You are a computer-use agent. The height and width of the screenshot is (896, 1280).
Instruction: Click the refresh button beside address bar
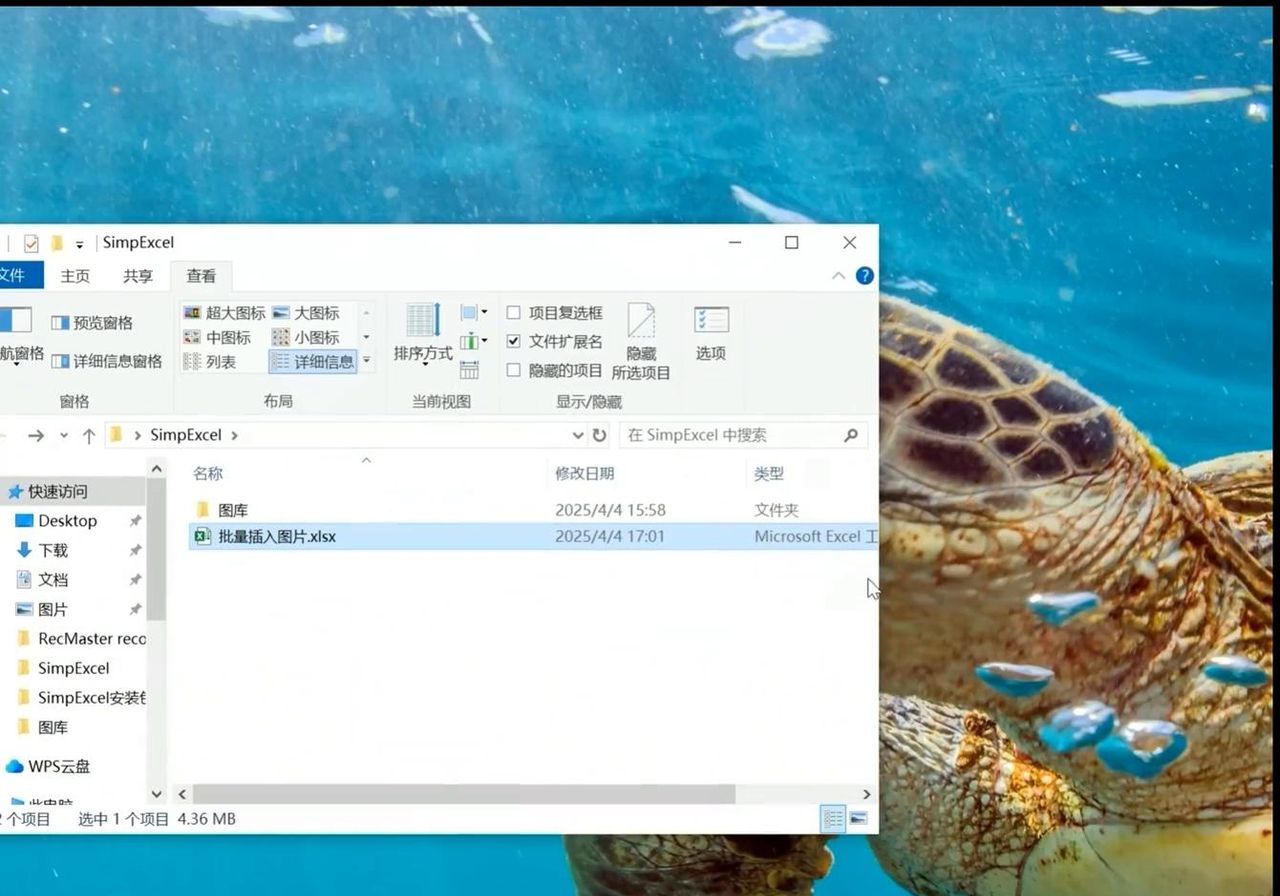pos(600,436)
